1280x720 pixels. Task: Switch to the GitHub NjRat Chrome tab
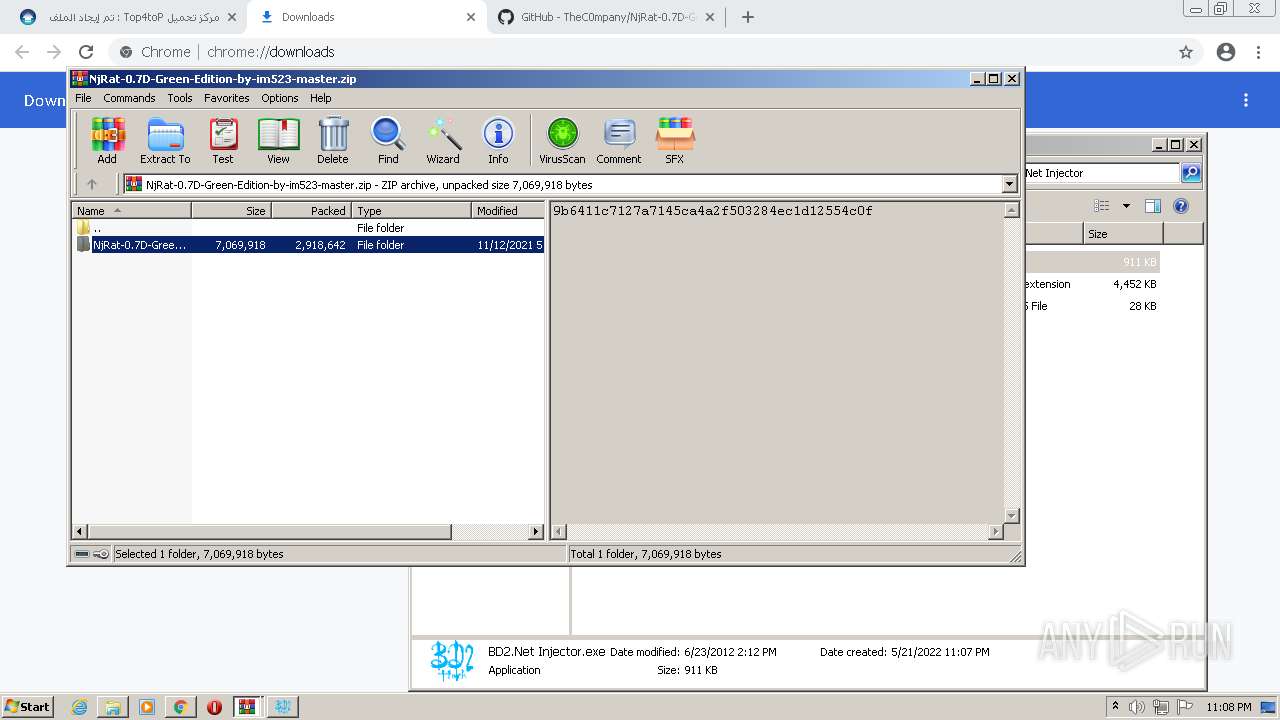[x=606, y=17]
